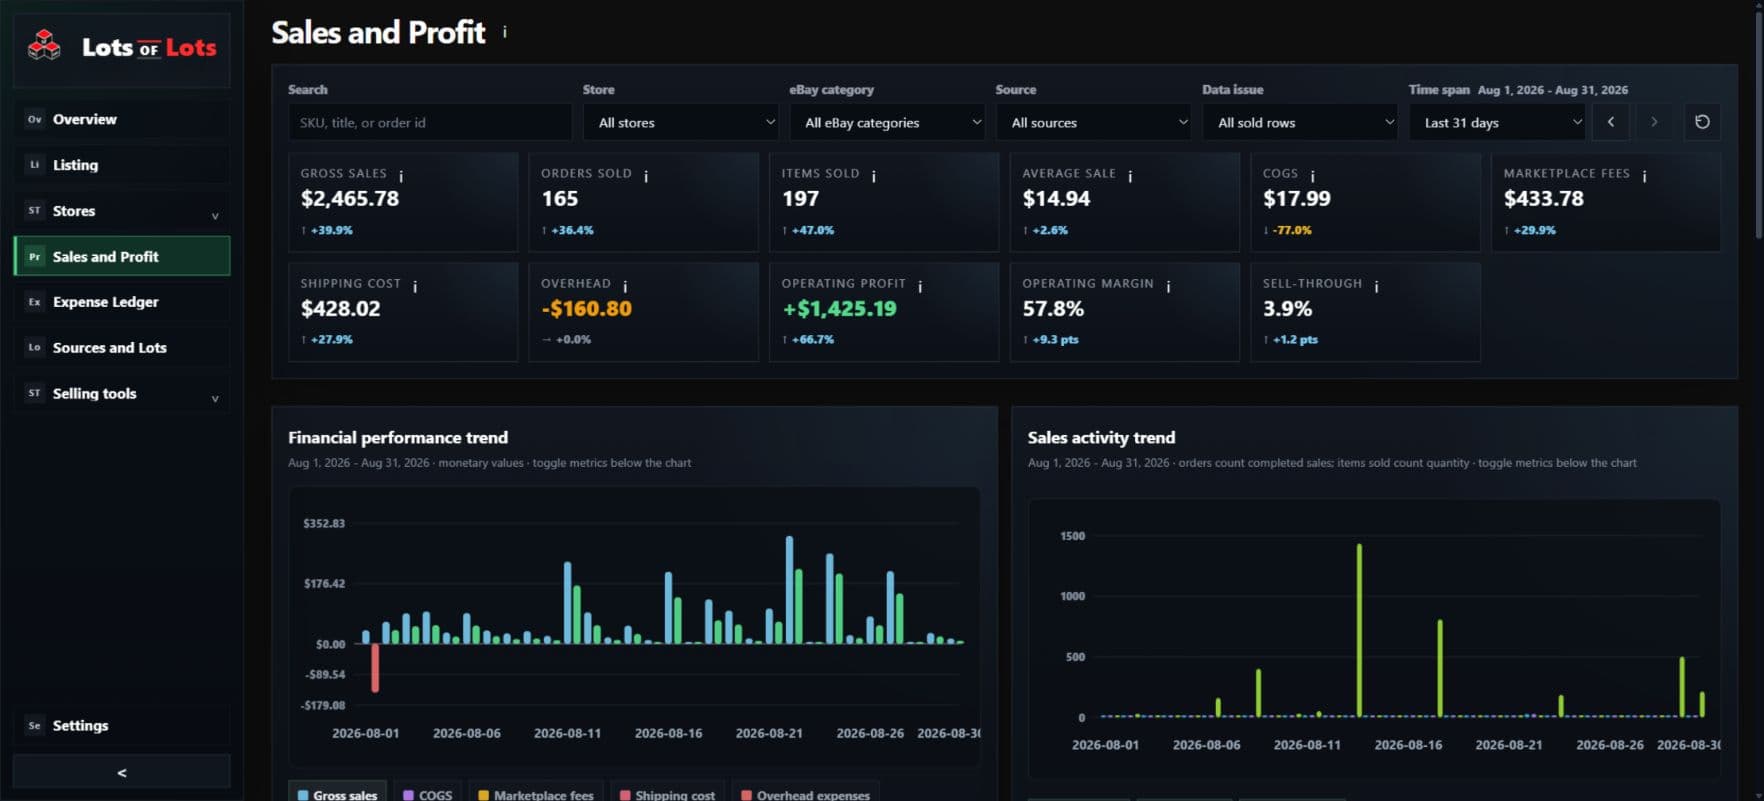
Task: Open the All sources dropdown
Action: point(1095,122)
